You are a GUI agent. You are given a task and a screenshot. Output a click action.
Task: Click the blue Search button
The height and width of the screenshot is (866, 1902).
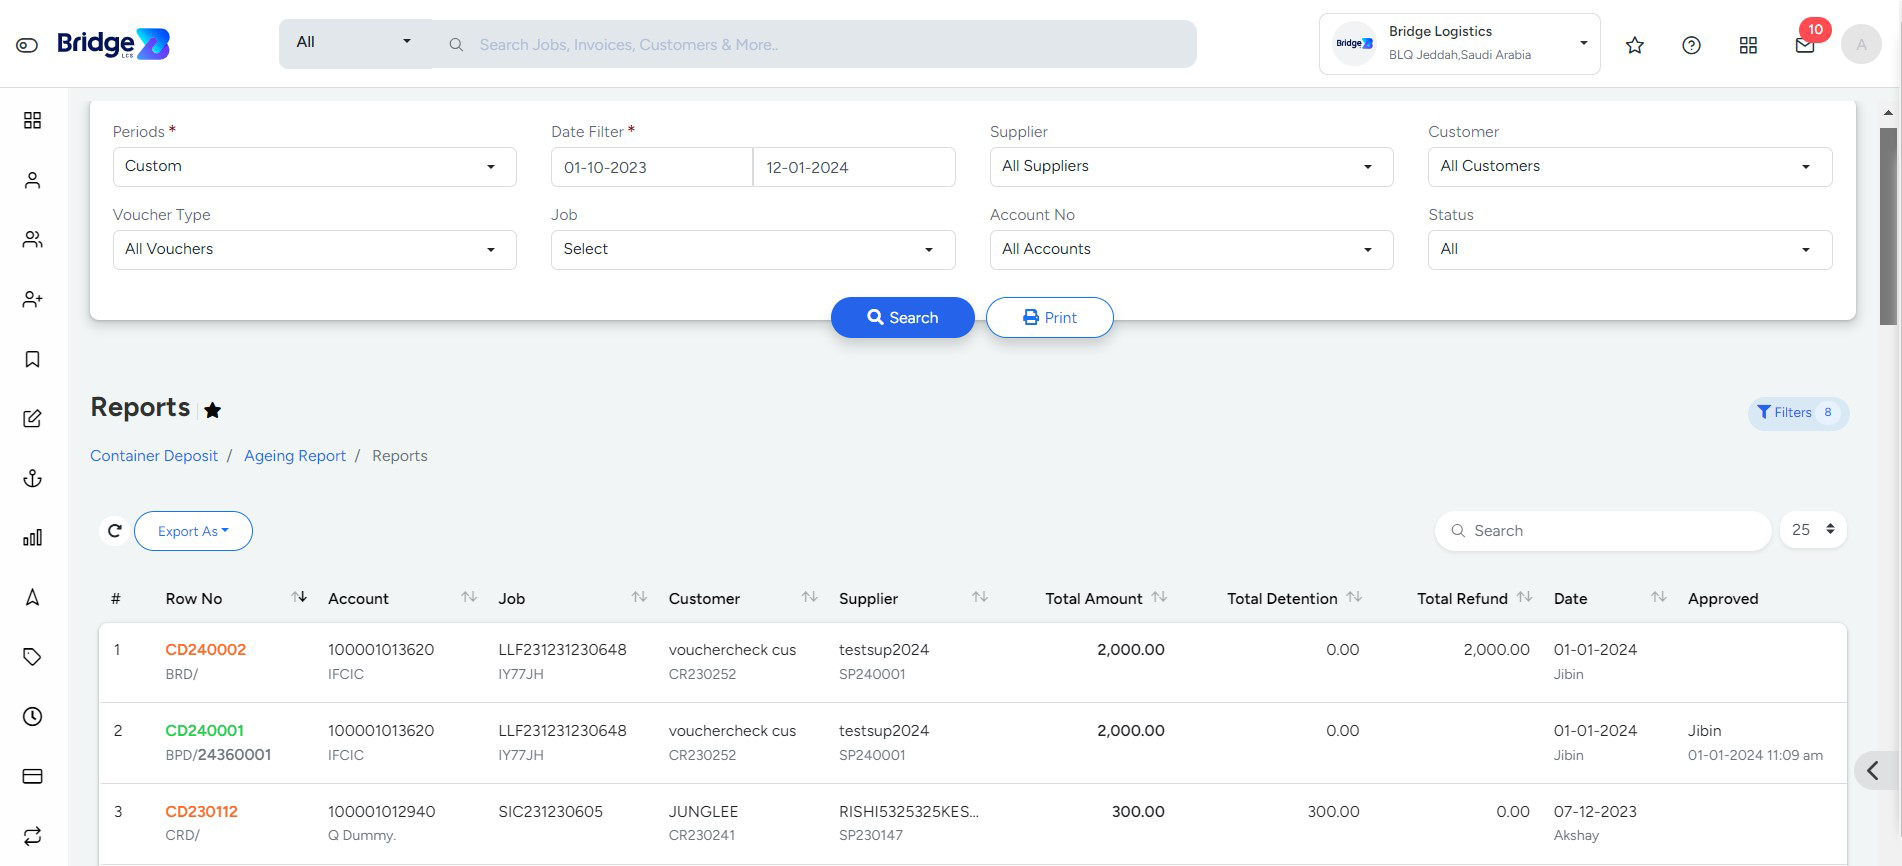point(902,317)
